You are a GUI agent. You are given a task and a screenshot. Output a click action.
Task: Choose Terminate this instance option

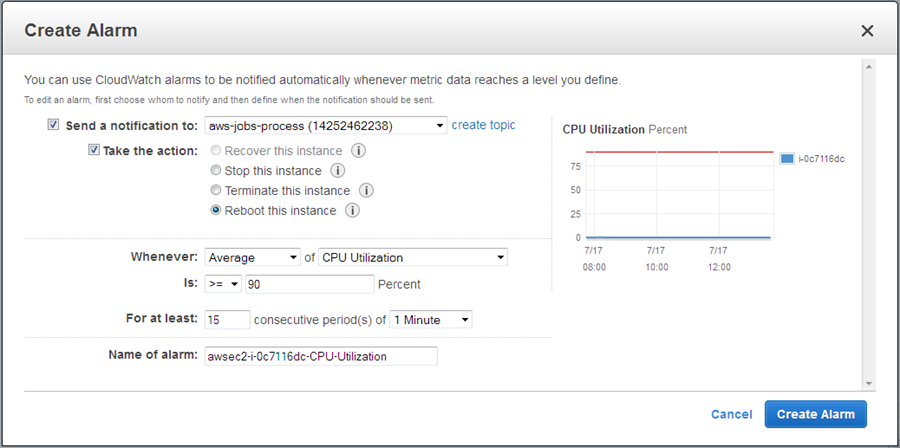(215, 191)
